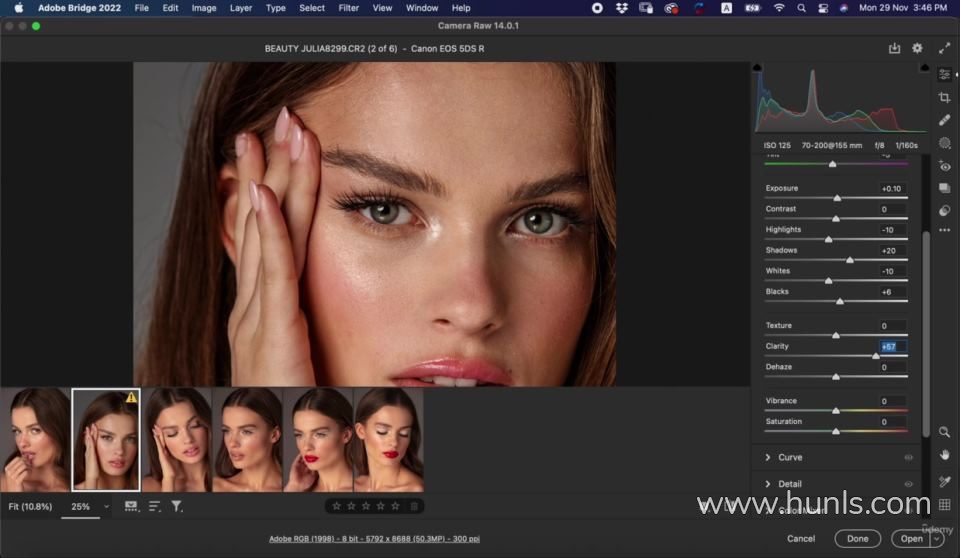Screen dimensions: 960x558
Task: Set a one-star rating
Action: (x=336, y=506)
